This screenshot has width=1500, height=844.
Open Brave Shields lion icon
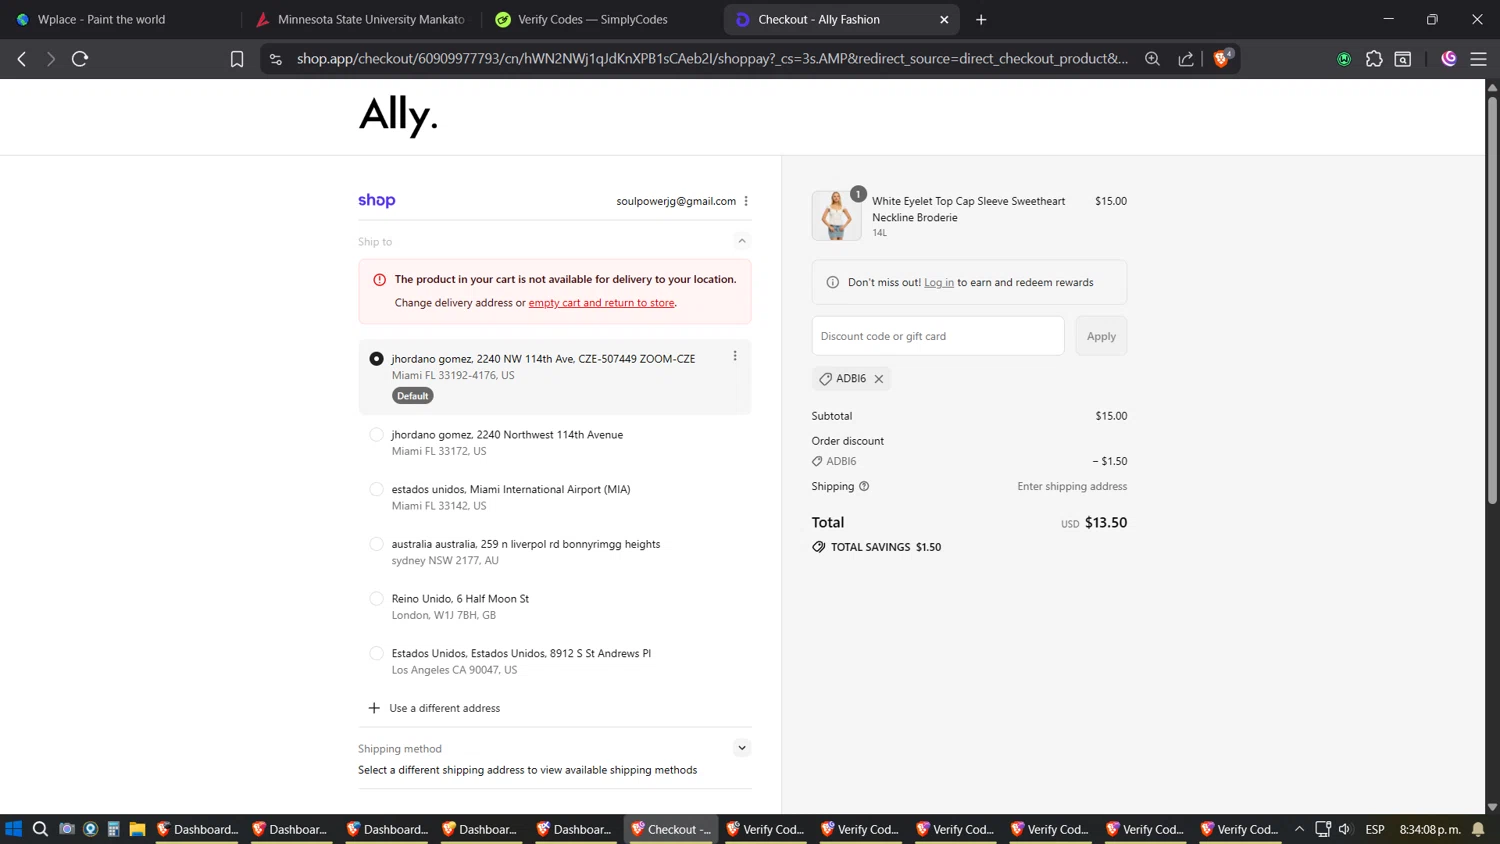click(1221, 59)
